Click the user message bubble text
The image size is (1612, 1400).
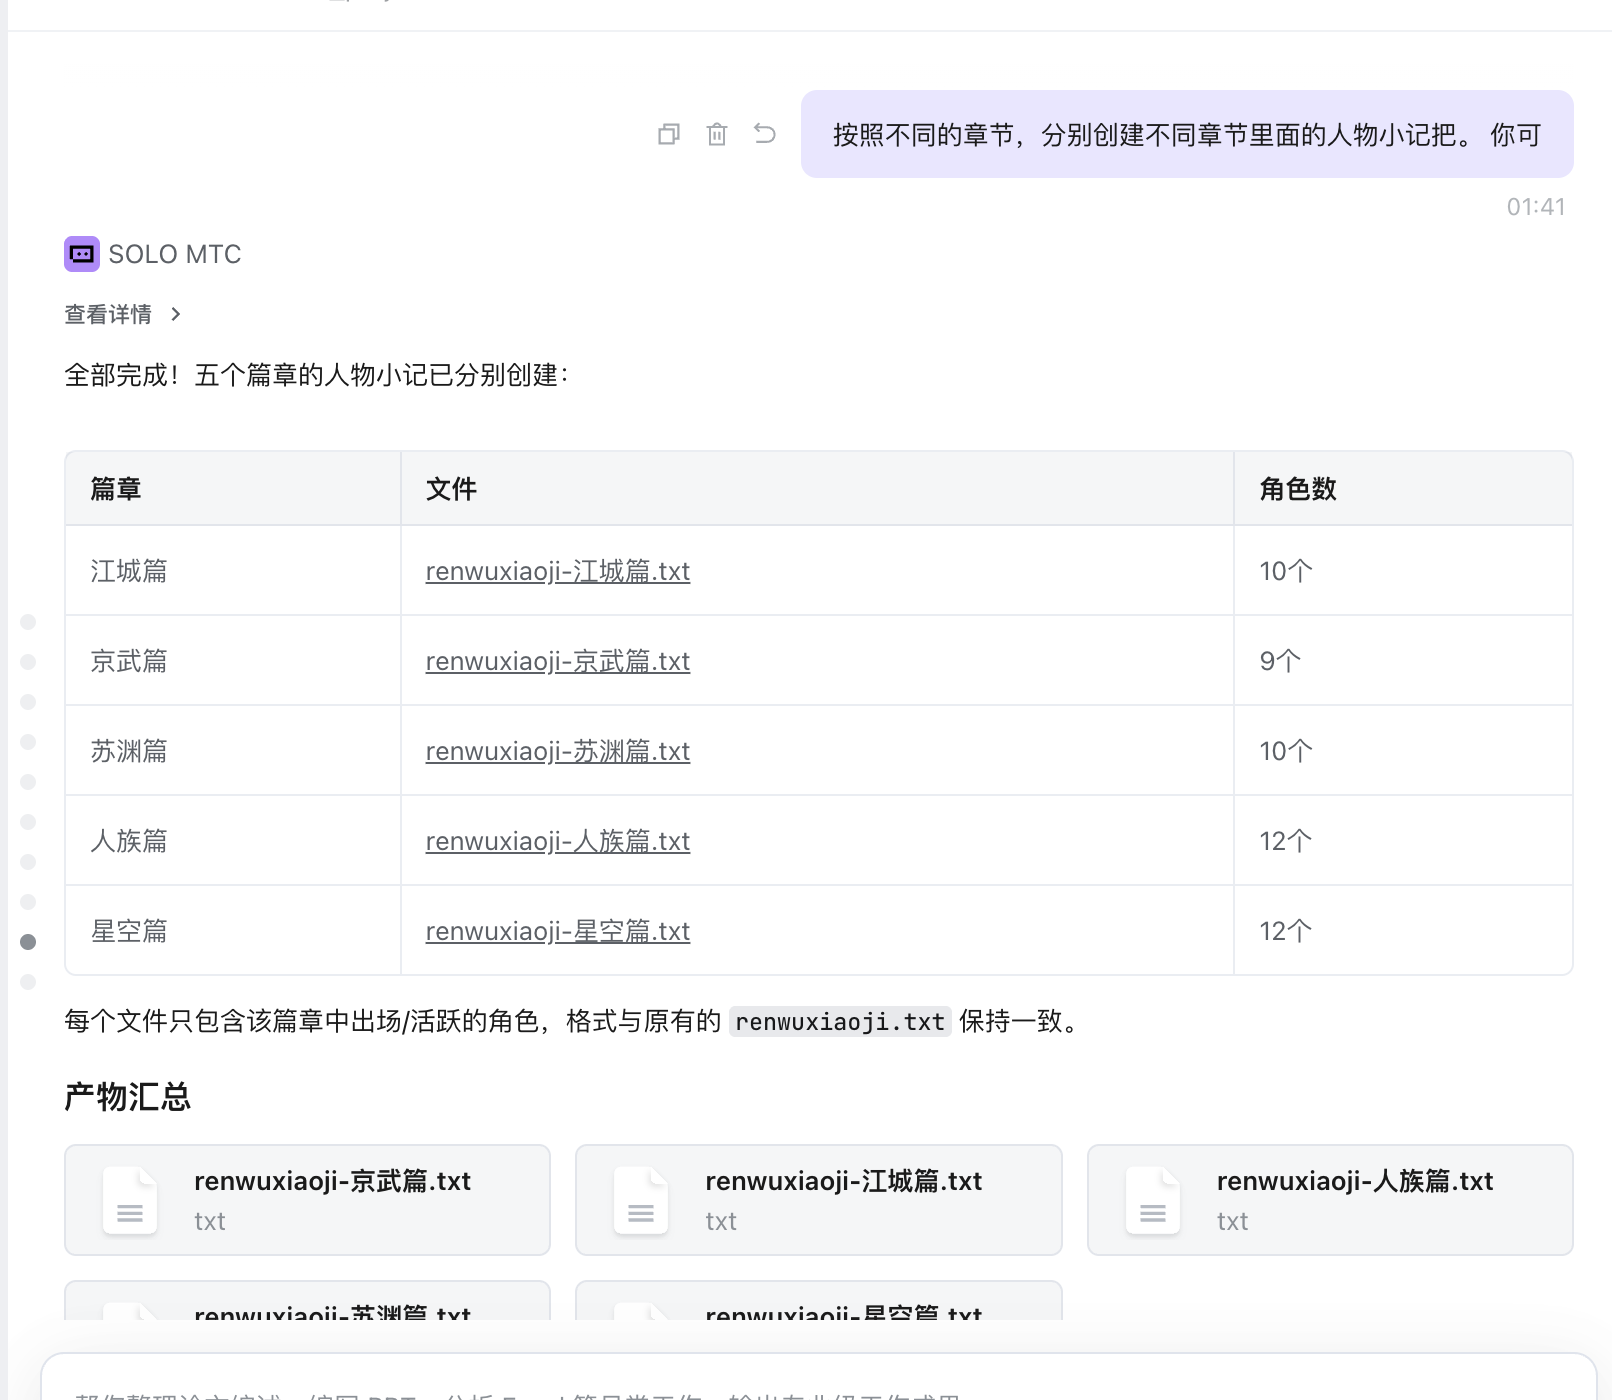(x=1186, y=134)
